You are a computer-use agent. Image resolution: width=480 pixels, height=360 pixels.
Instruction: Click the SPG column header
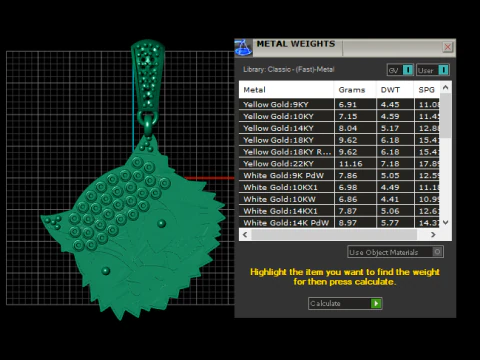(427, 90)
